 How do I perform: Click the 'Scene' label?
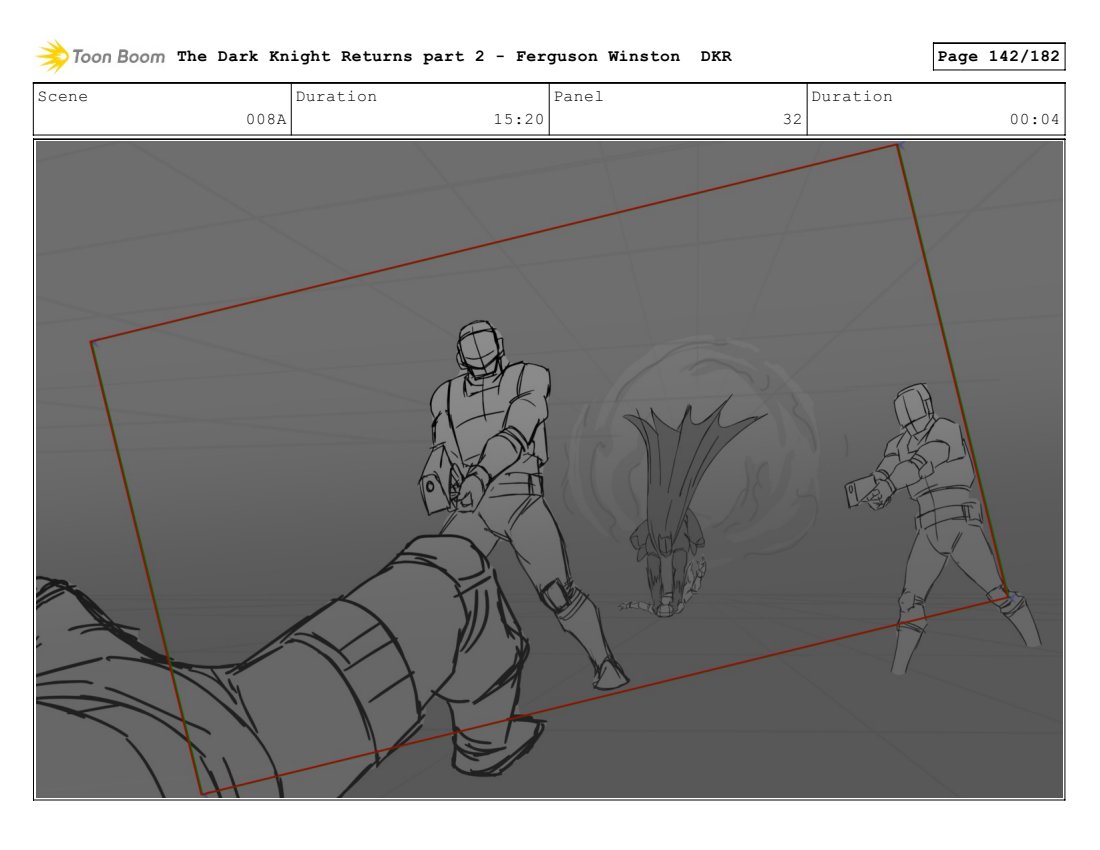pos(62,97)
